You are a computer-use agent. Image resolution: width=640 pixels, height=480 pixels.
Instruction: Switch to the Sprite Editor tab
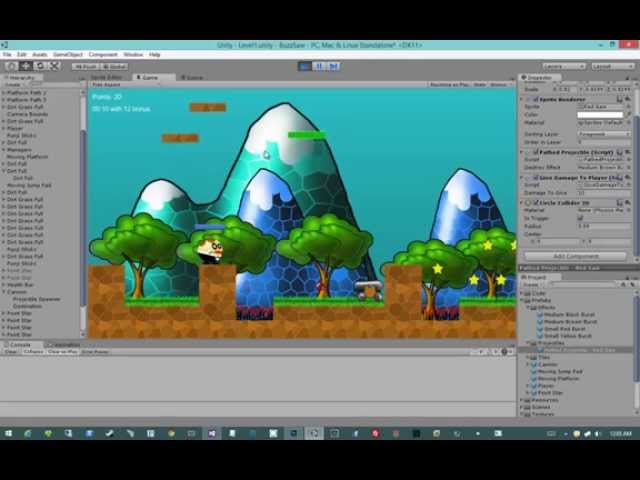coord(106,77)
